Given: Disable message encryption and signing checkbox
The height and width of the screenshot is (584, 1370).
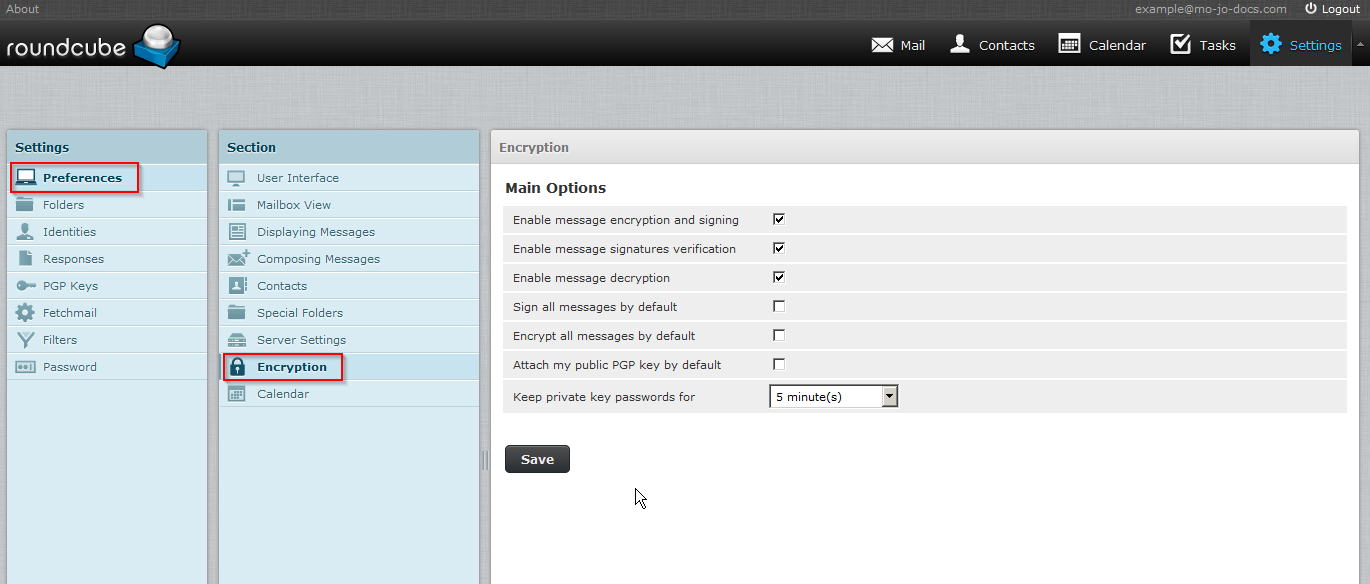Looking at the screenshot, I should click(779, 219).
